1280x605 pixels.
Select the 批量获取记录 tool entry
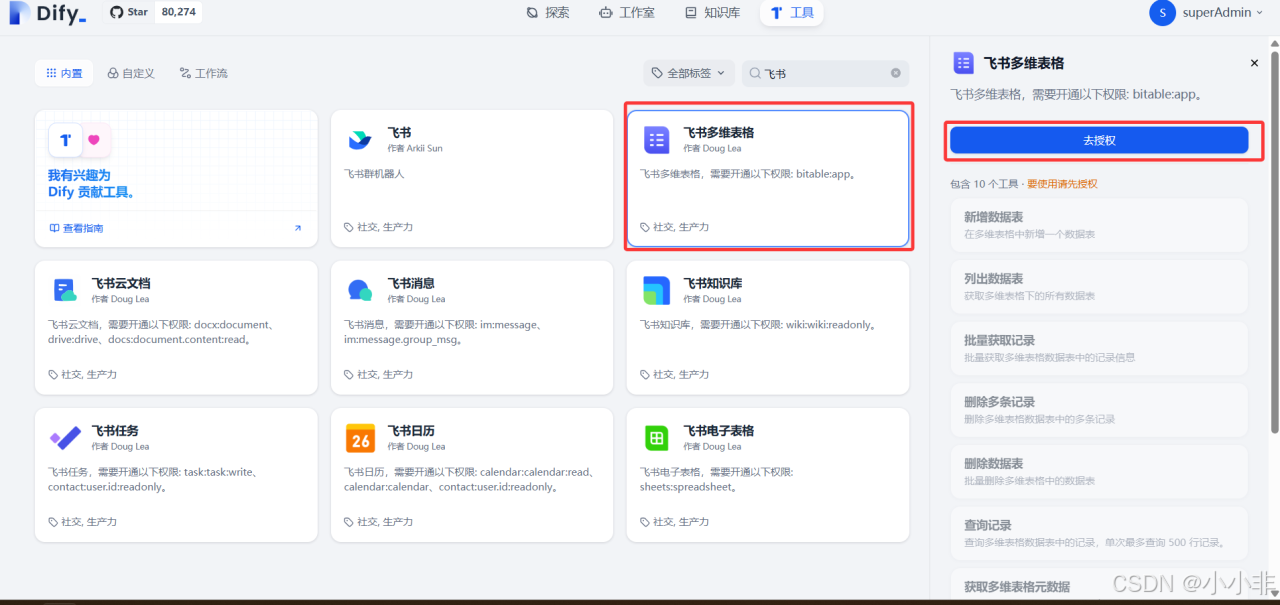point(1099,348)
